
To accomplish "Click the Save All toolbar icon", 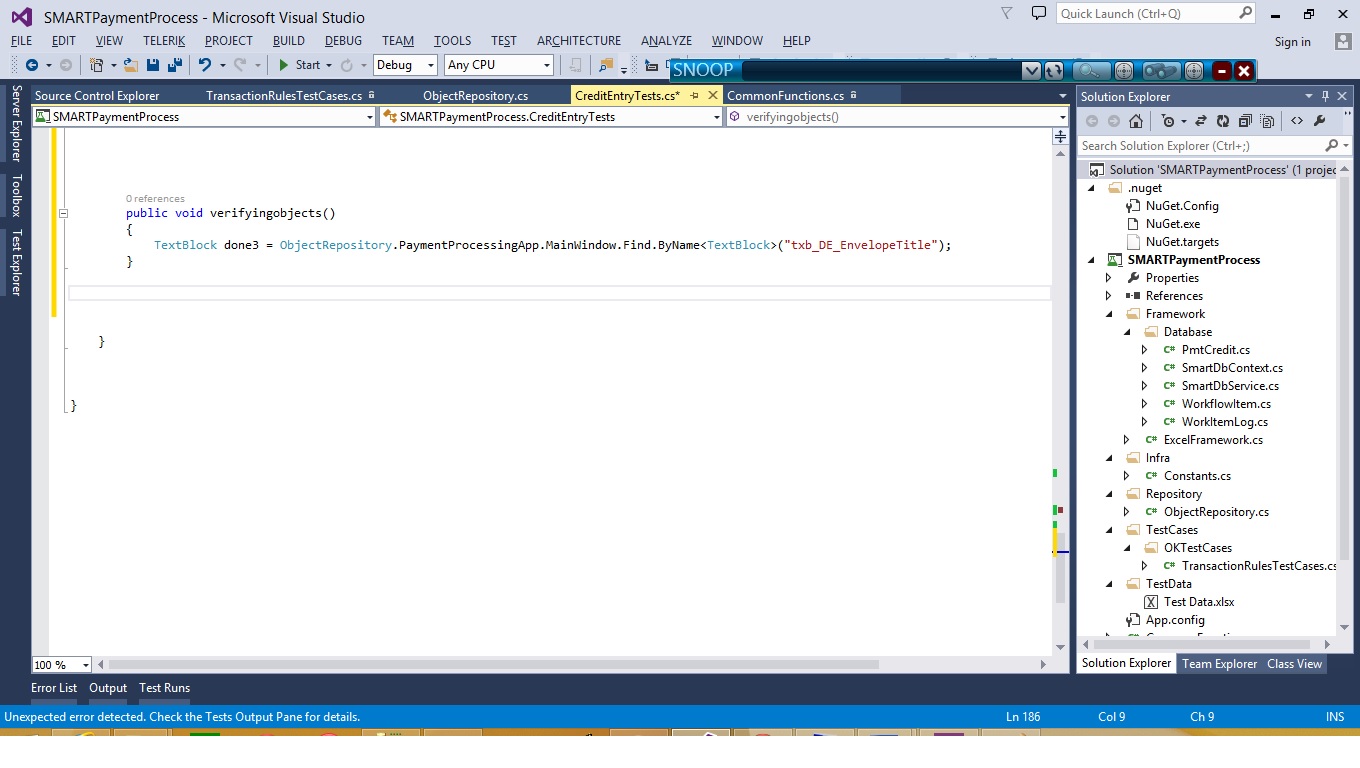I will [174, 65].
